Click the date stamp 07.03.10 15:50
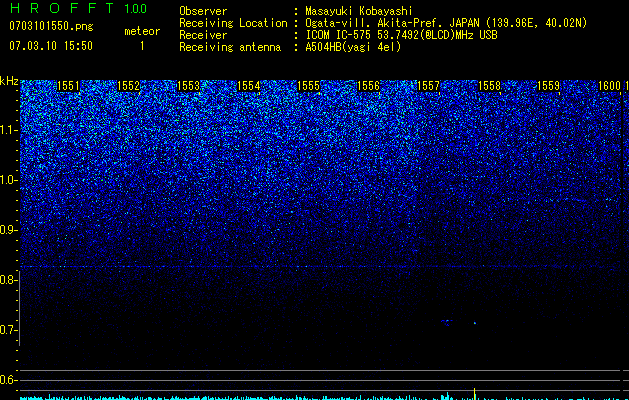 (51, 46)
